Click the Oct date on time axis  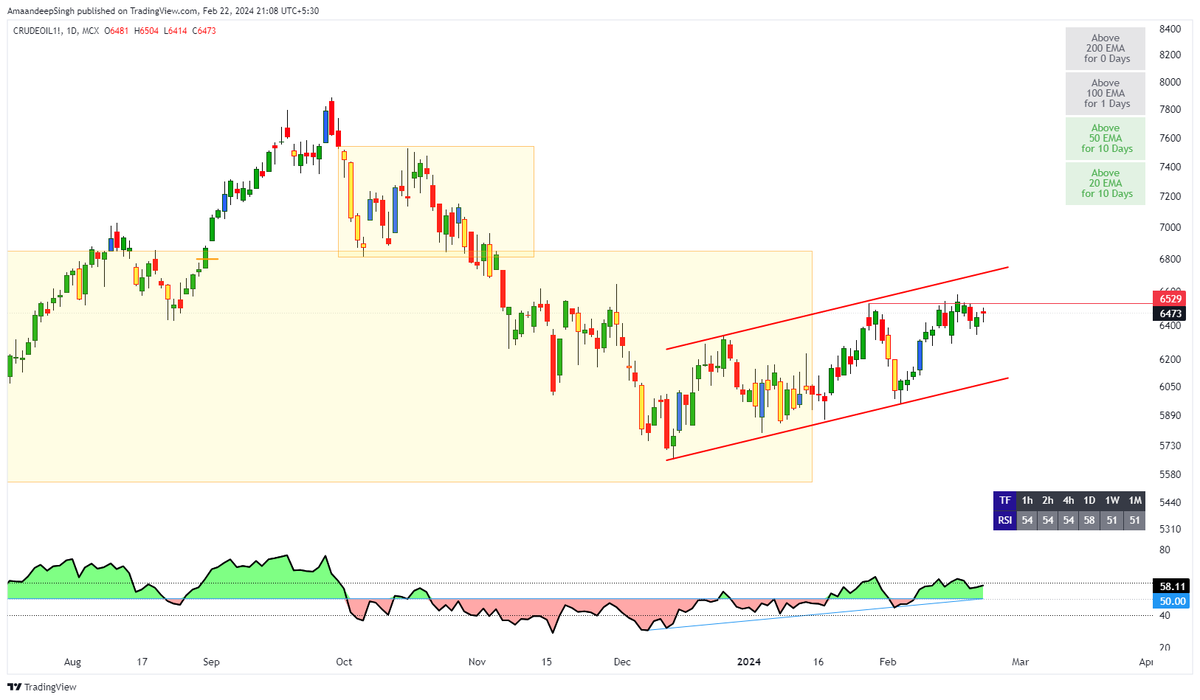(x=343, y=662)
